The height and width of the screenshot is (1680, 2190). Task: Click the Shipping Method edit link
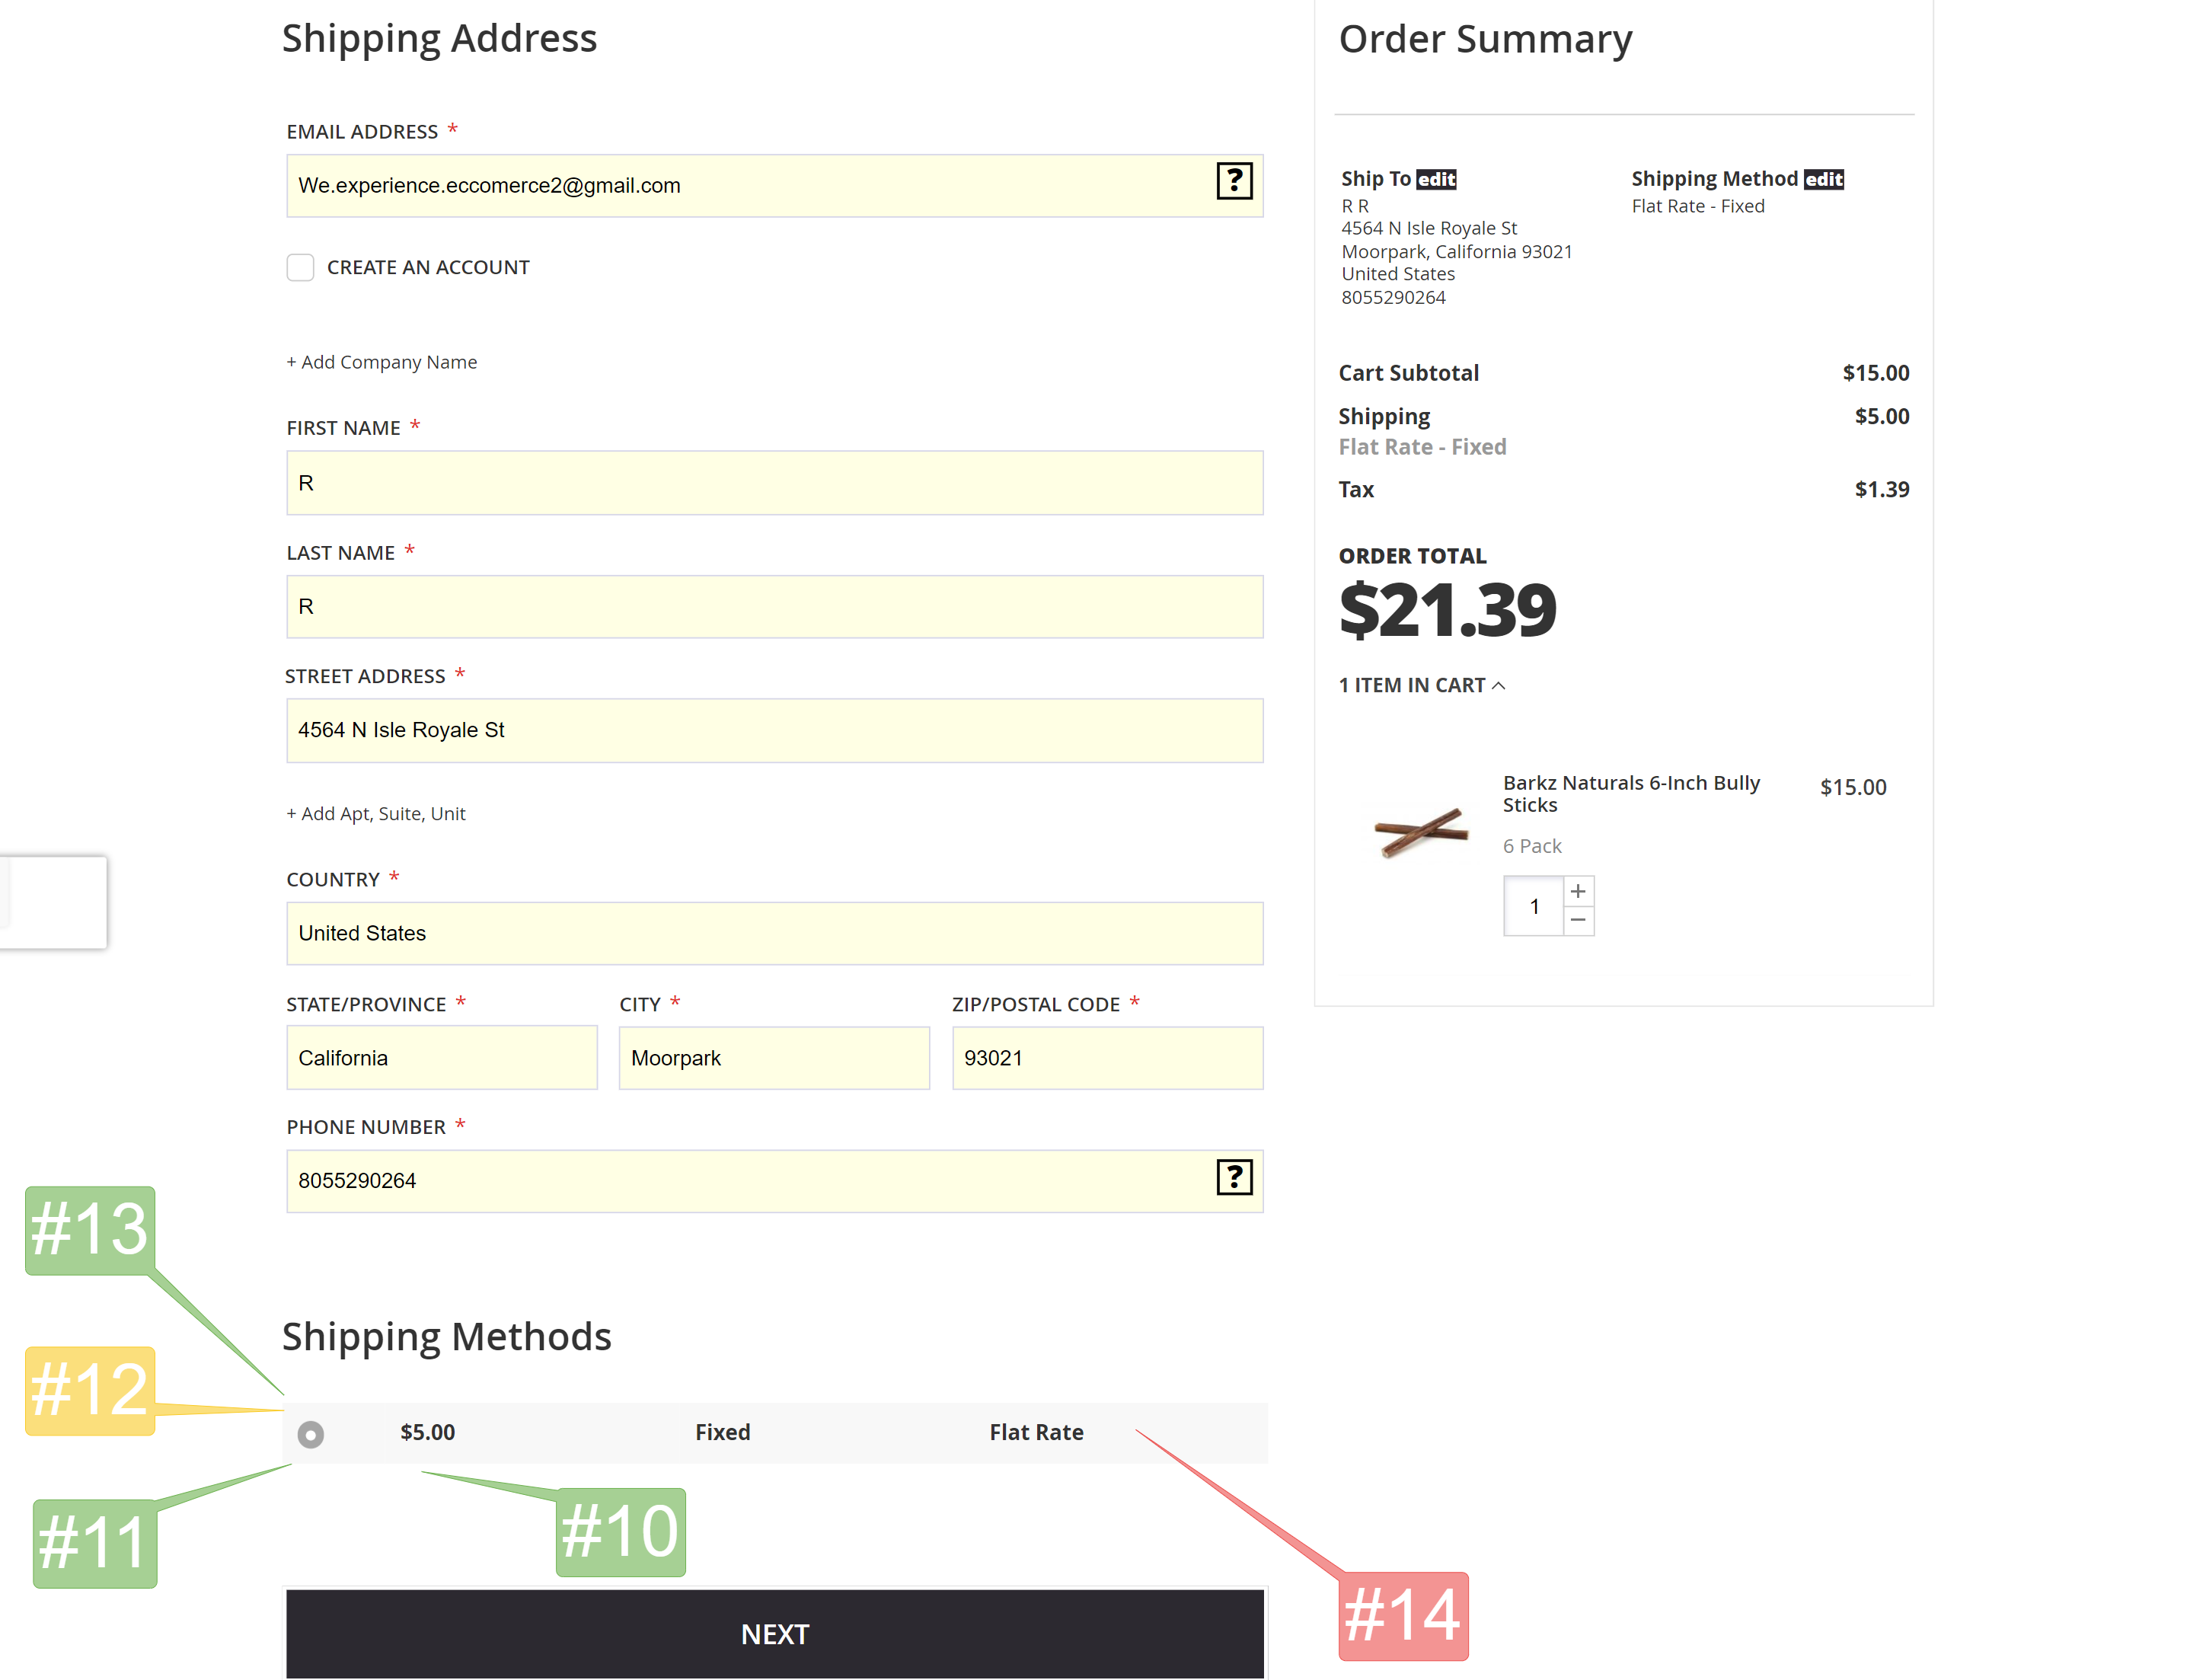pos(1823,179)
